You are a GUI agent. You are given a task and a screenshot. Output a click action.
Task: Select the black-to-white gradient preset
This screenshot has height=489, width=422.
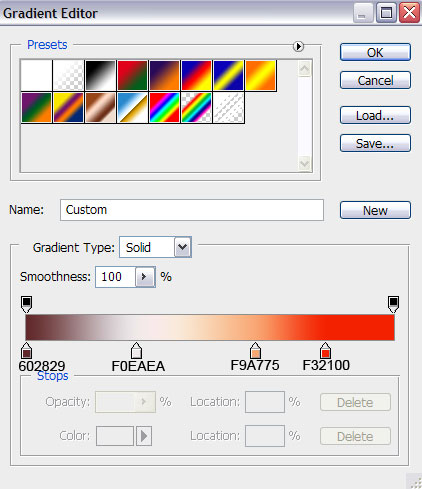click(x=100, y=75)
